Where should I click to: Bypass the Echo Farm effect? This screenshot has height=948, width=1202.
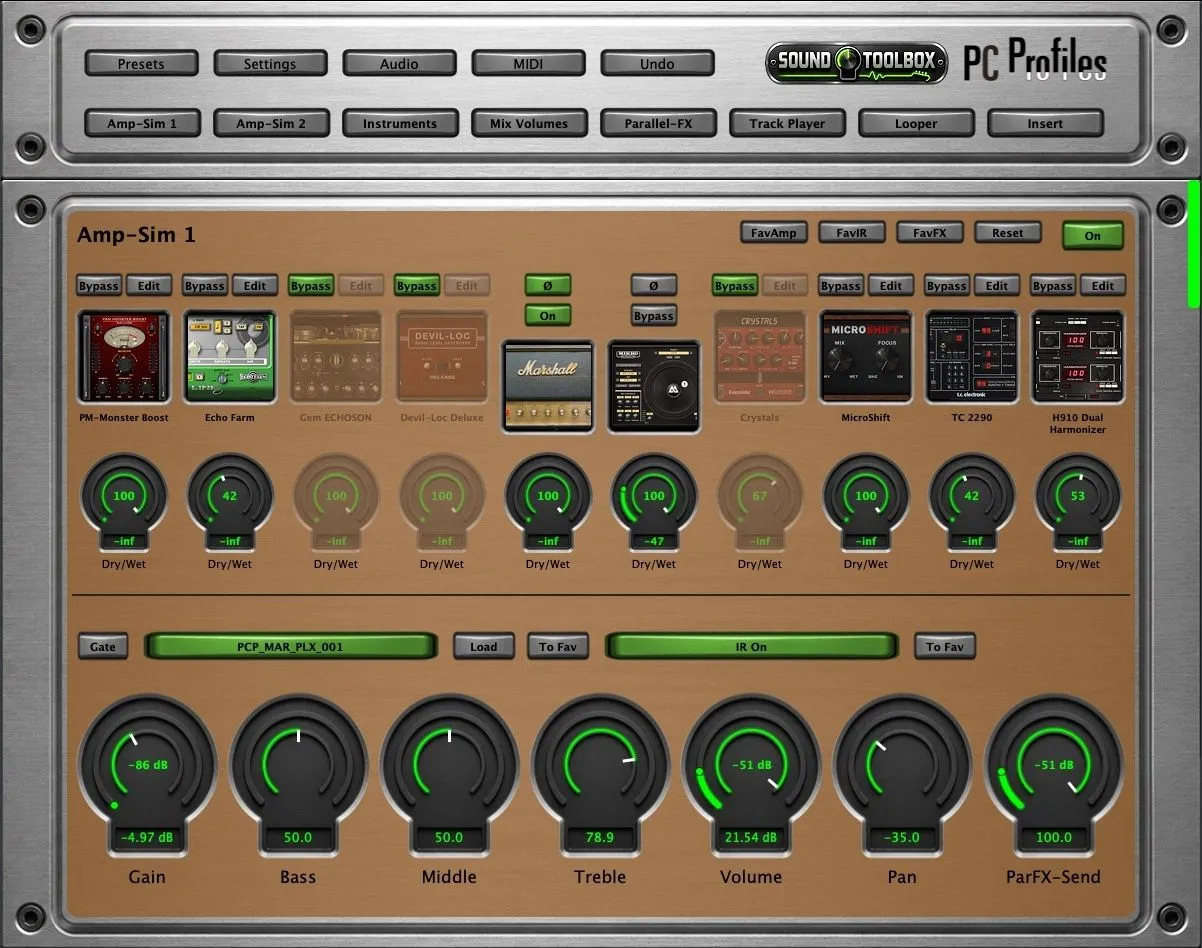click(x=205, y=286)
